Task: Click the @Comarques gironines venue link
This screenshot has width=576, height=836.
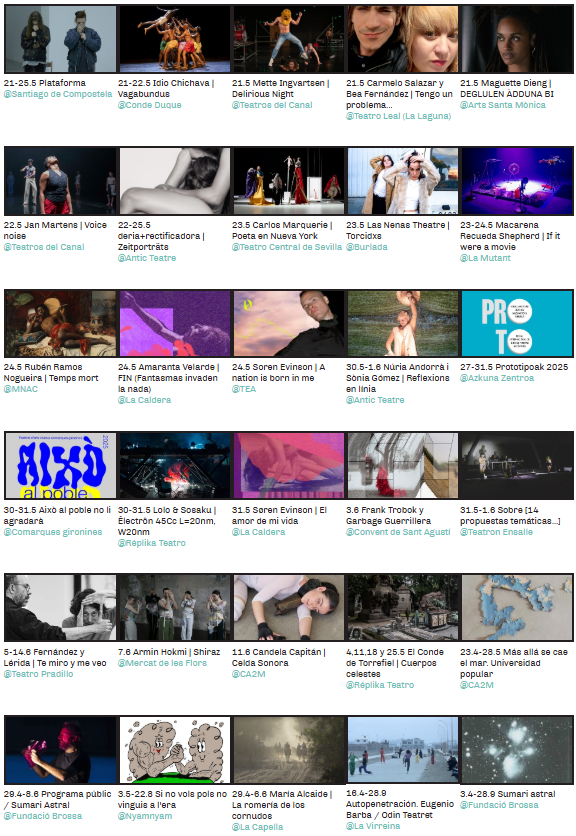Action: (53, 532)
